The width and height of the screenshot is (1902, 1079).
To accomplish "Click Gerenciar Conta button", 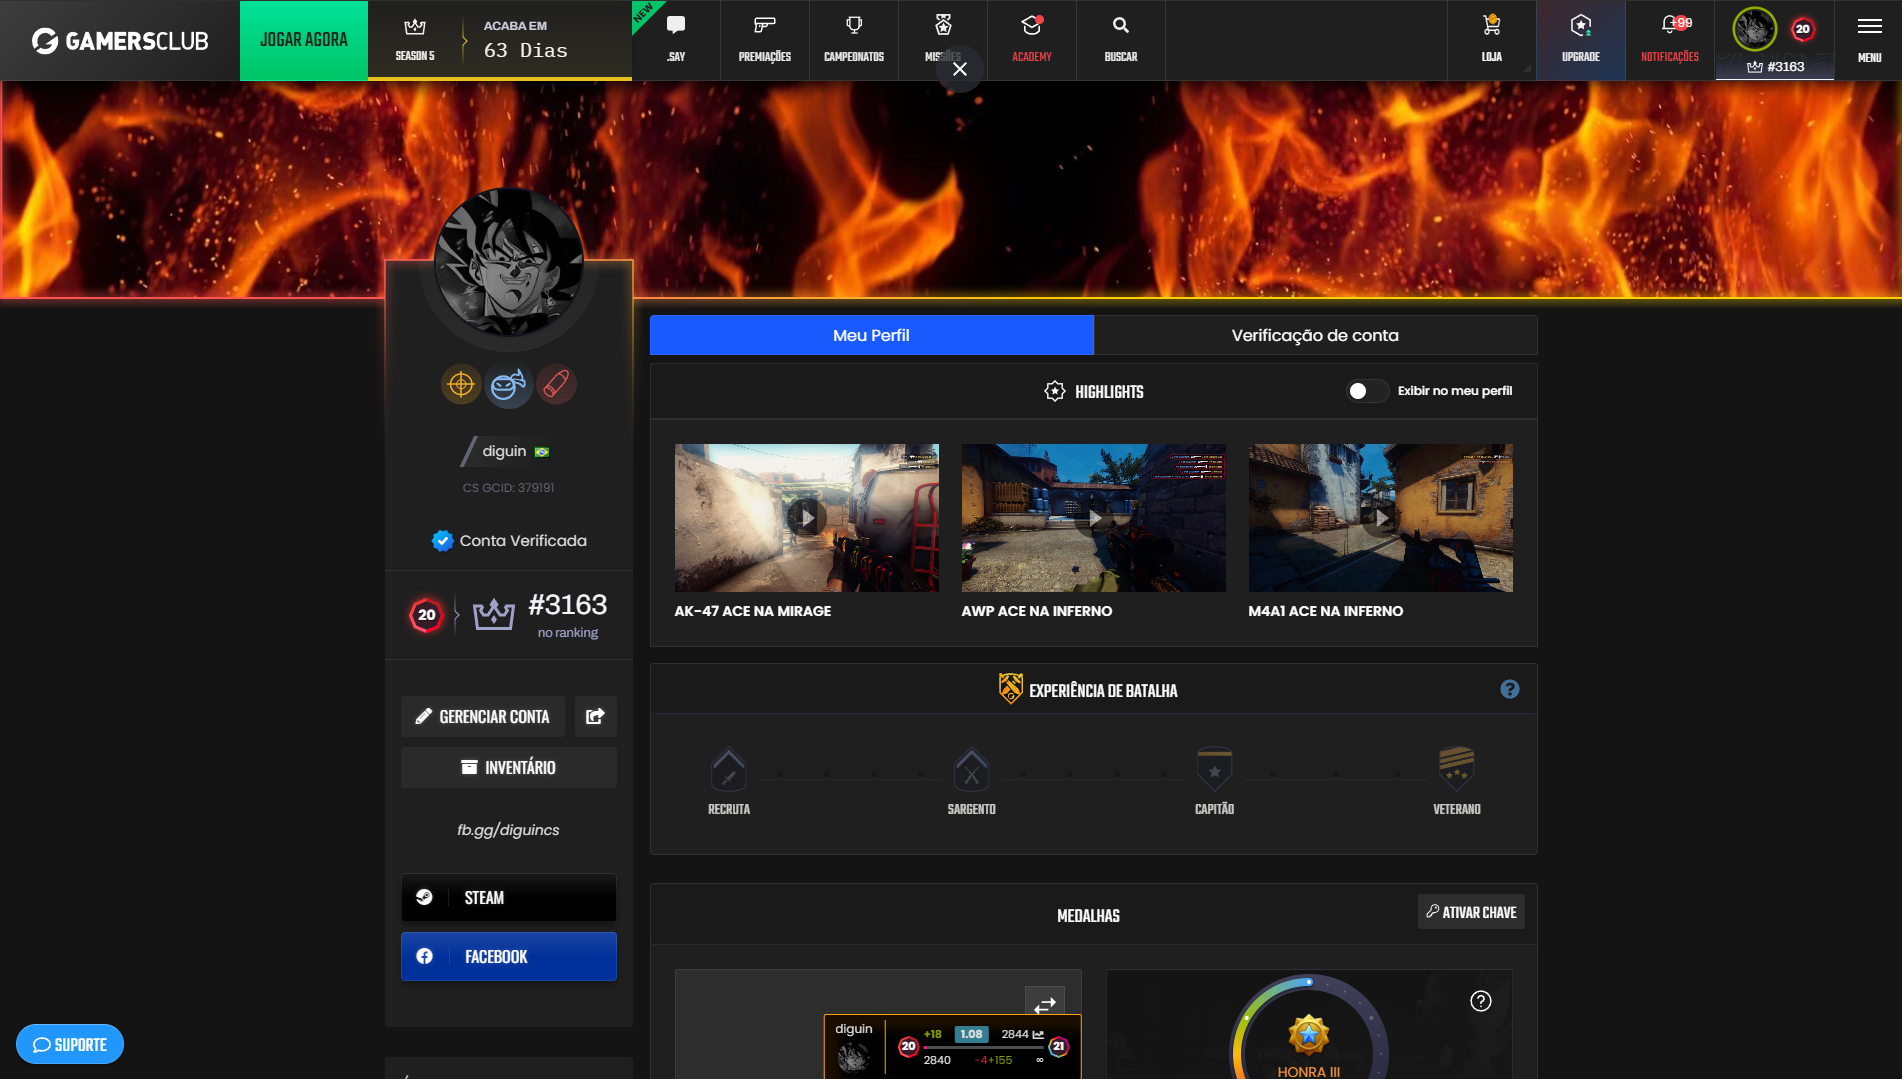I will pos(483,716).
